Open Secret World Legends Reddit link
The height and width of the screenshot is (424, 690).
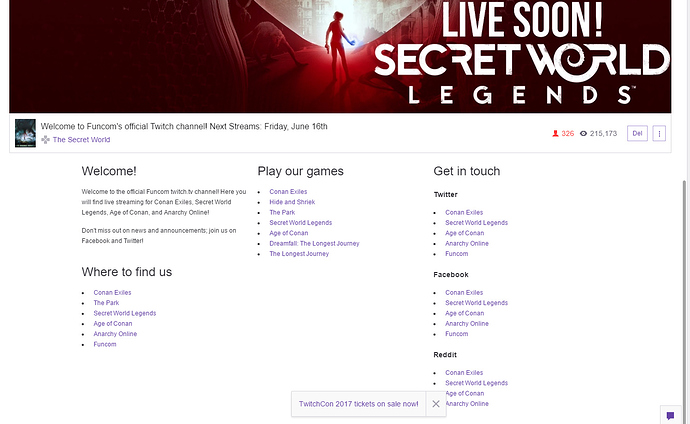click(476, 383)
